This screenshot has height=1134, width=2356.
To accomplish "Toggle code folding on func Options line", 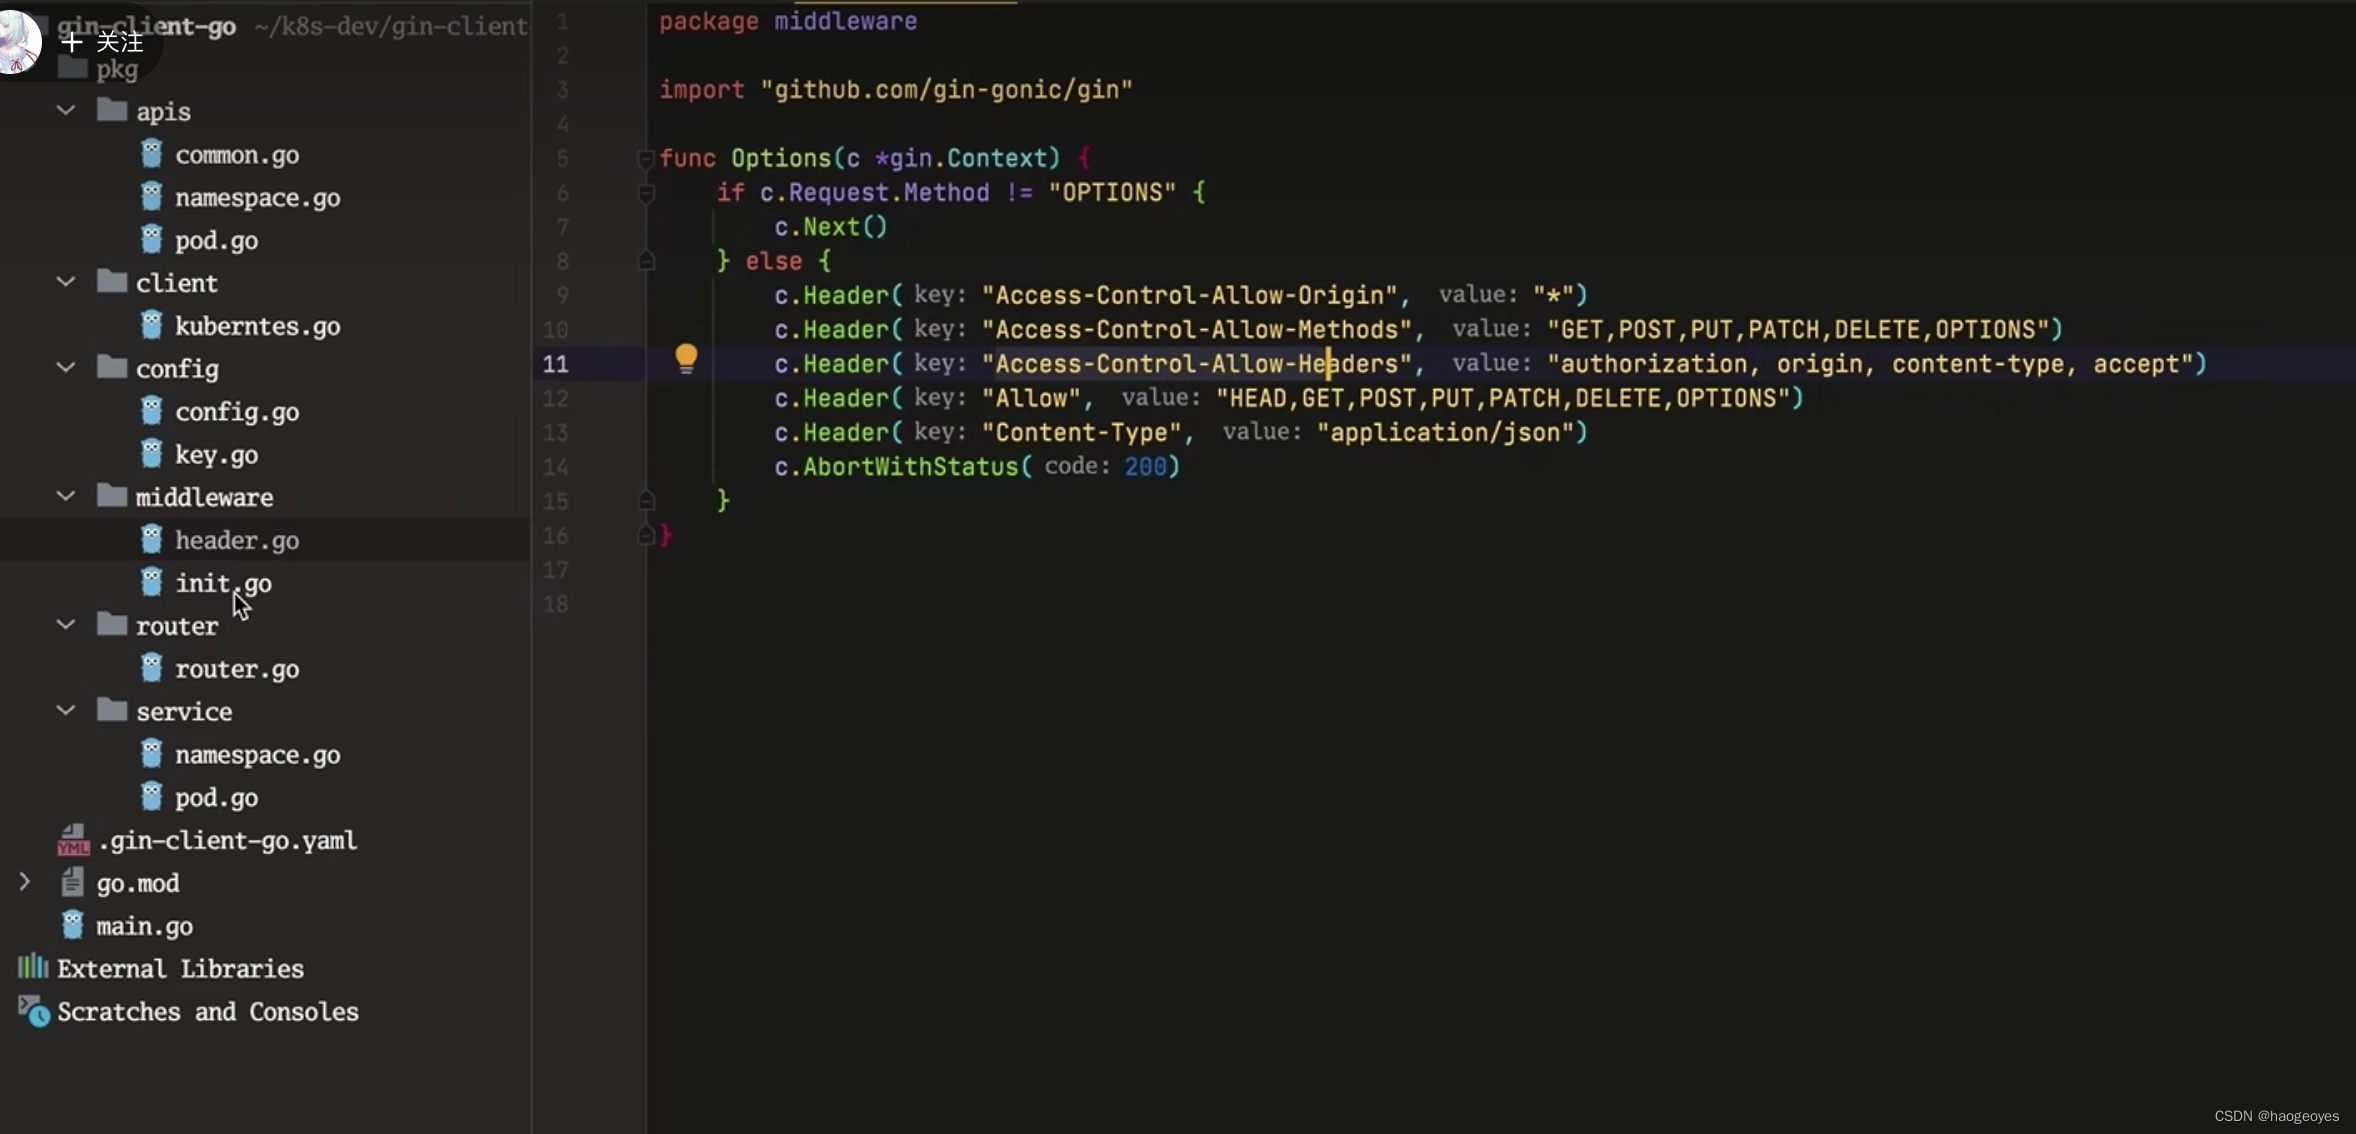I will click(x=646, y=158).
